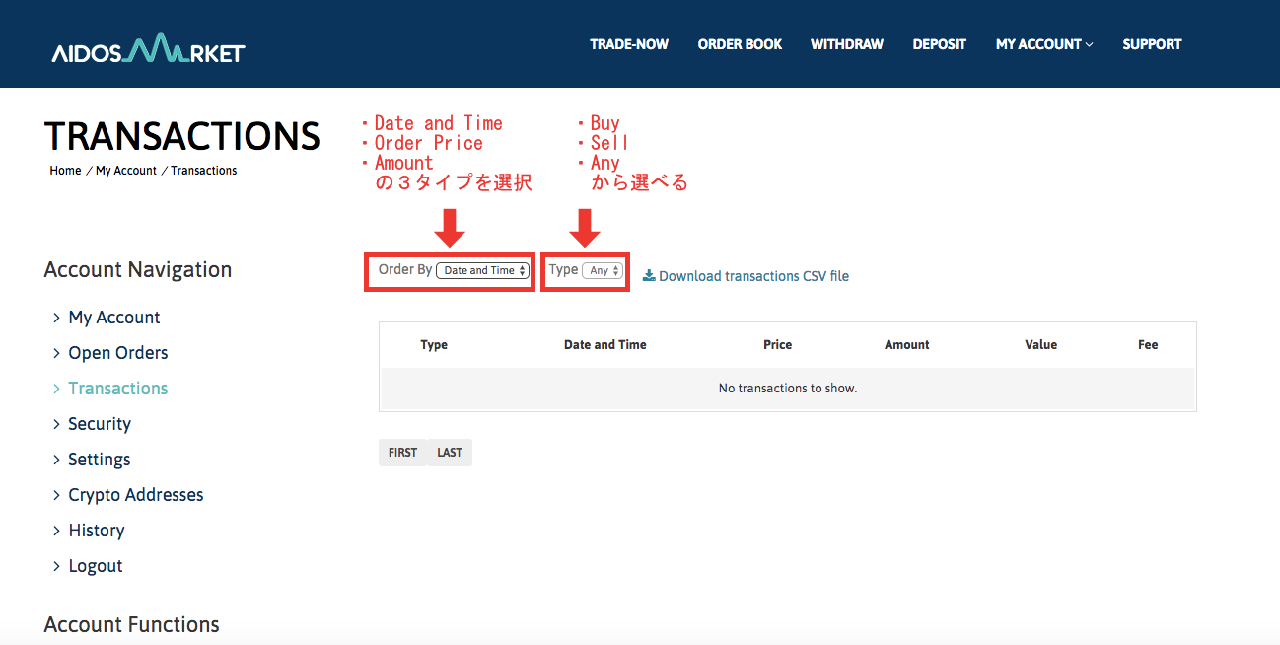Go to Security in the sidebar

tap(99, 424)
